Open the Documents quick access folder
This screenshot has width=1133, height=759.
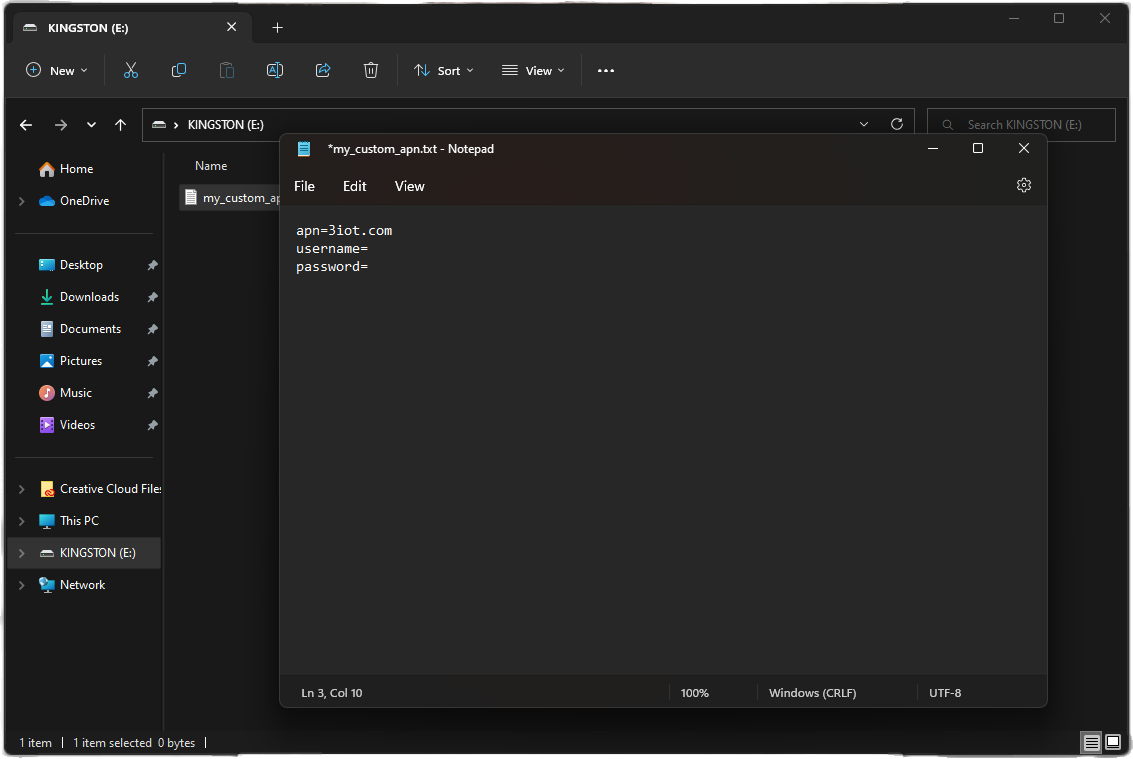[90, 329]
